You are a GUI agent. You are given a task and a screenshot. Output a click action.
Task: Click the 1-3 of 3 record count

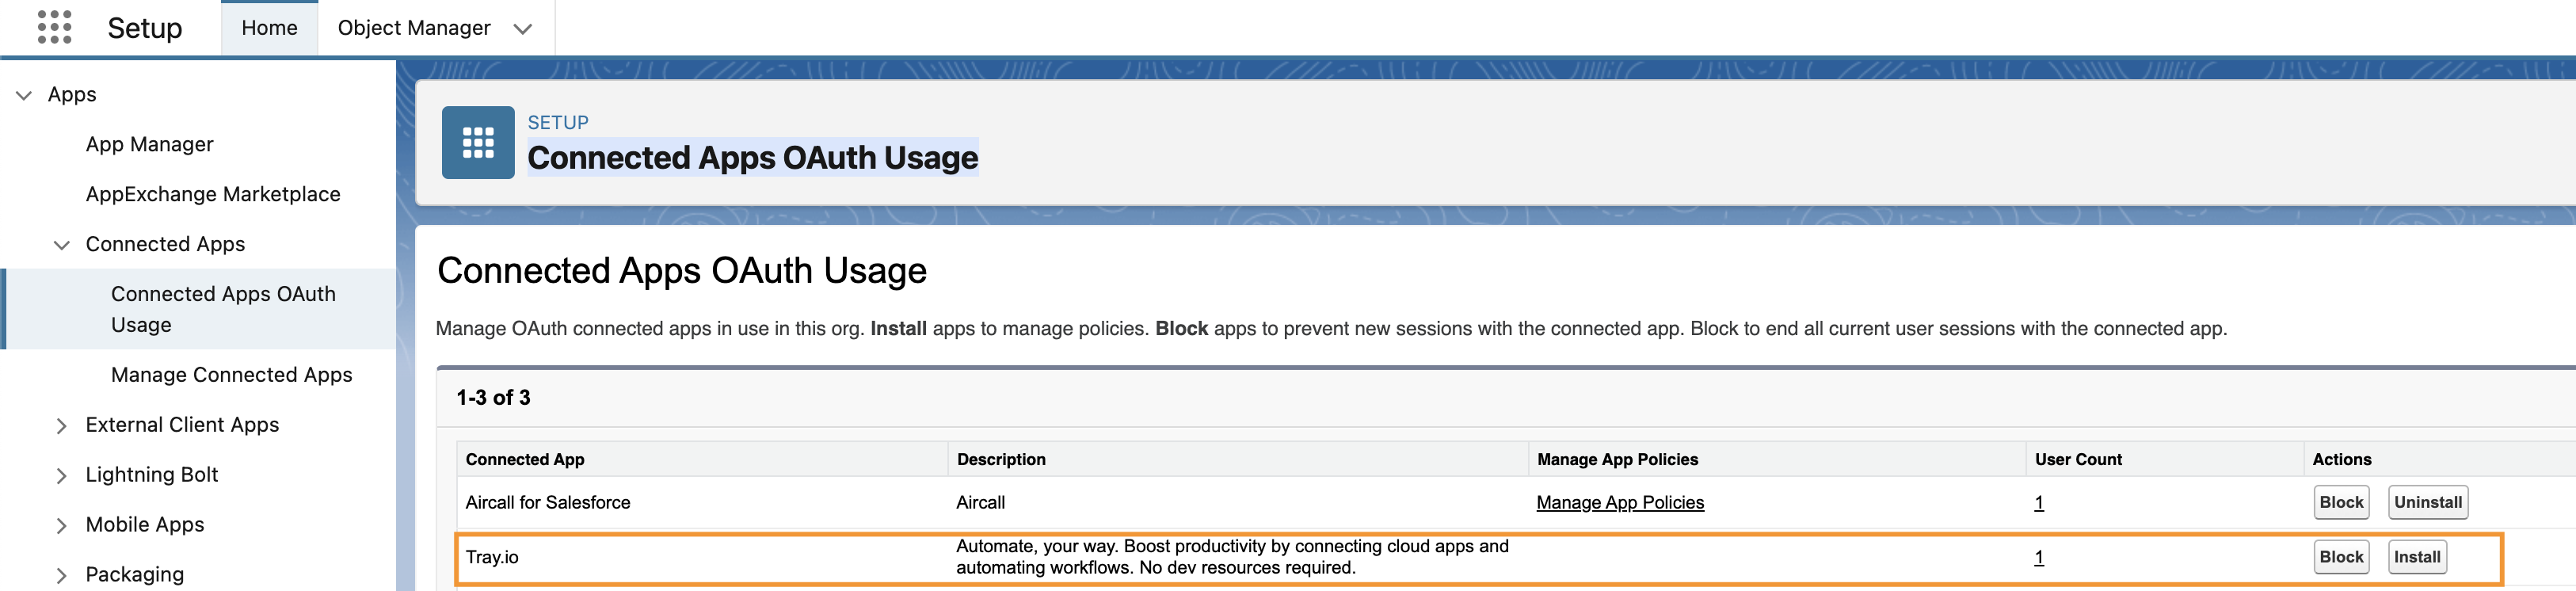(x=493, y=398)
